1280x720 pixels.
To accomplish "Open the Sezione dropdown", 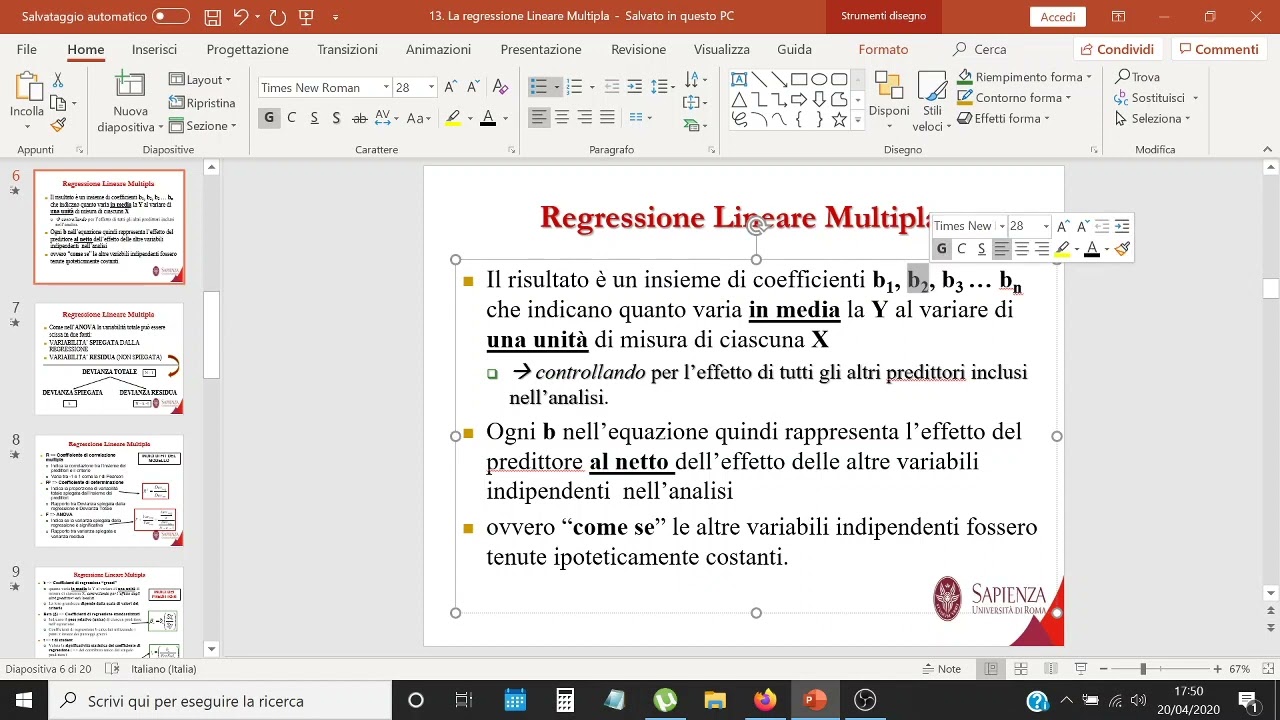I will pos(202,126).
